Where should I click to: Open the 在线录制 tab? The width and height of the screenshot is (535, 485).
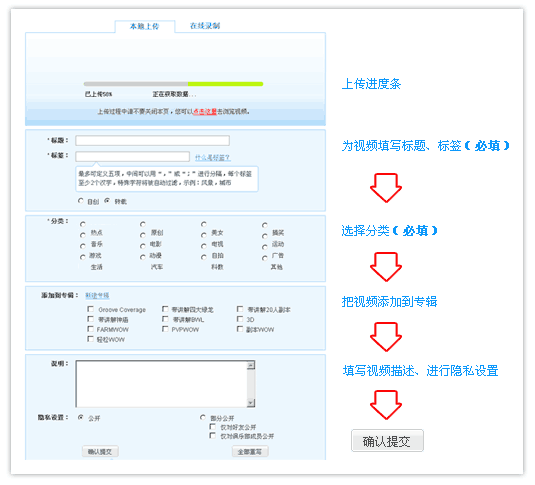pos(205,26)
